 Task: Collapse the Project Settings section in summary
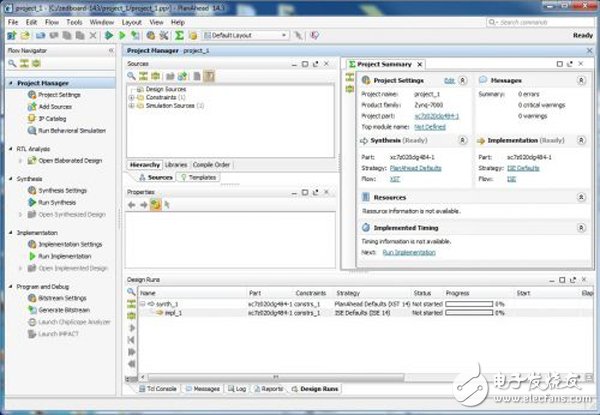467,79
